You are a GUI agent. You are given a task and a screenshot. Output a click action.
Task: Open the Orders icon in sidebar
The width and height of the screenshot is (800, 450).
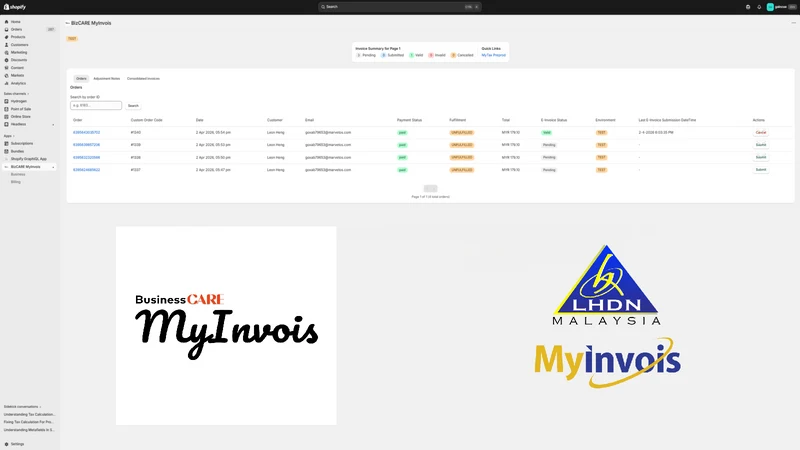pos(7,30)
